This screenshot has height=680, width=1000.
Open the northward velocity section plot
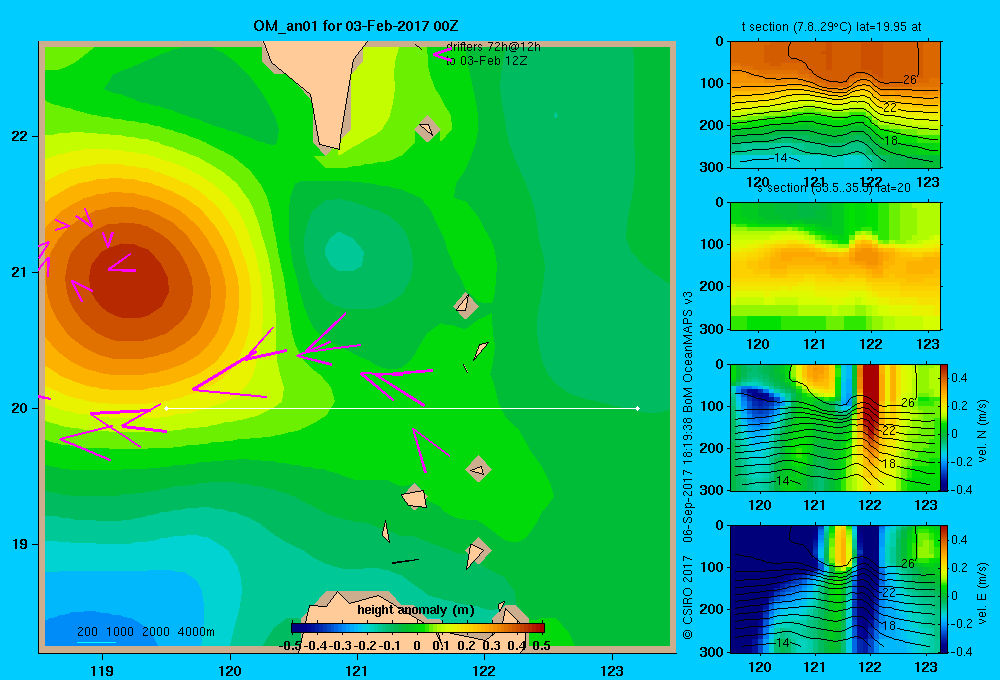(835, 427)
